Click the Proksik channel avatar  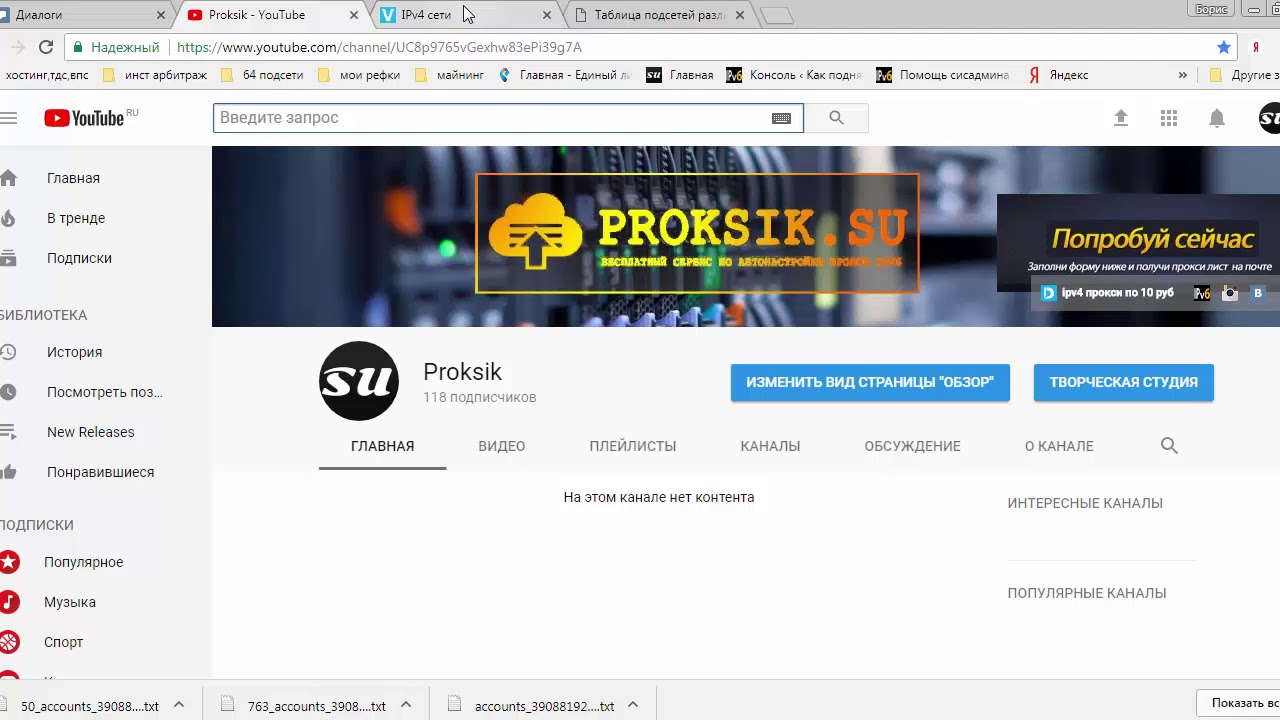point(359,381)
